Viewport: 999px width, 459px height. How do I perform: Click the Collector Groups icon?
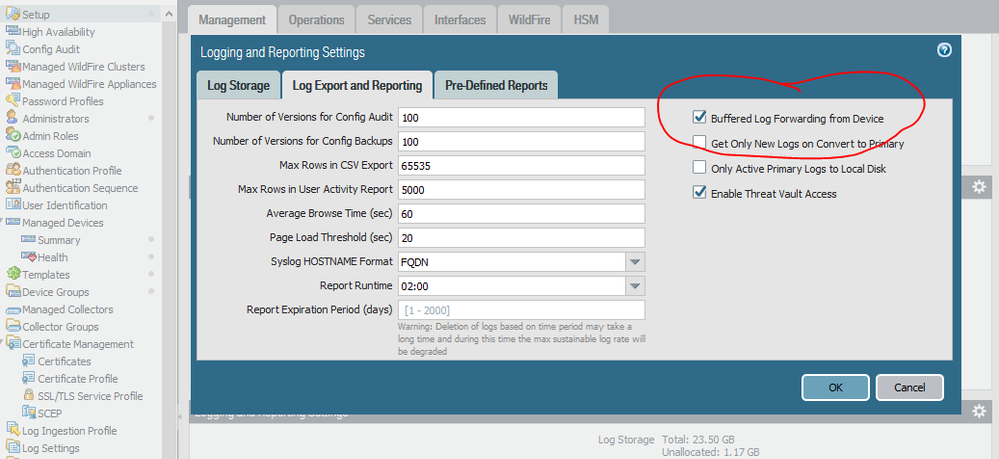pos(13,326)
